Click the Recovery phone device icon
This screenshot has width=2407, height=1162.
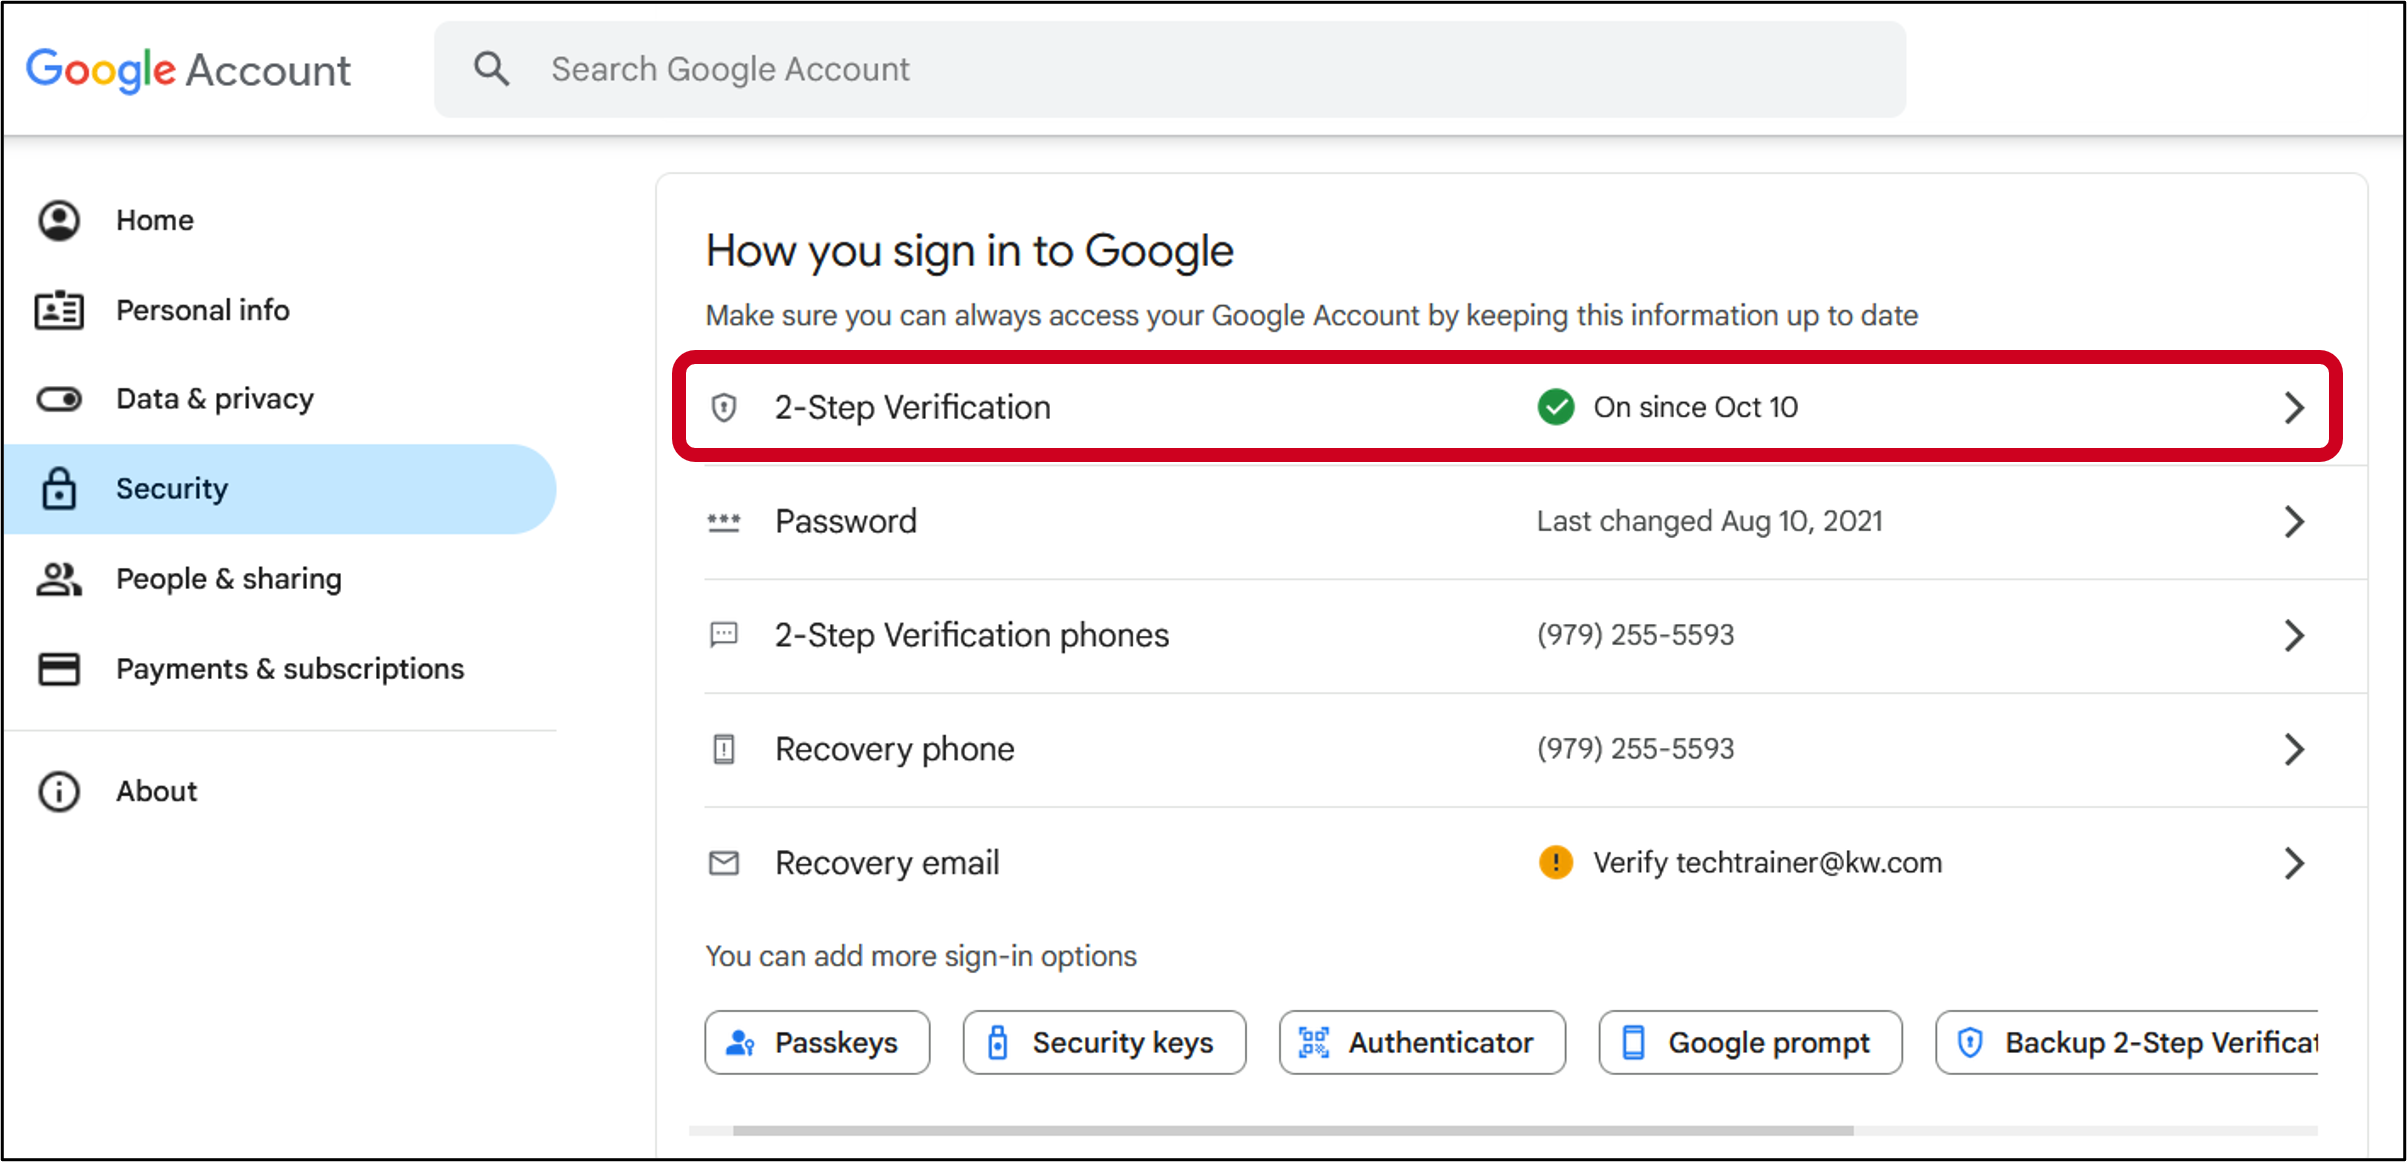tap(724, 749)
